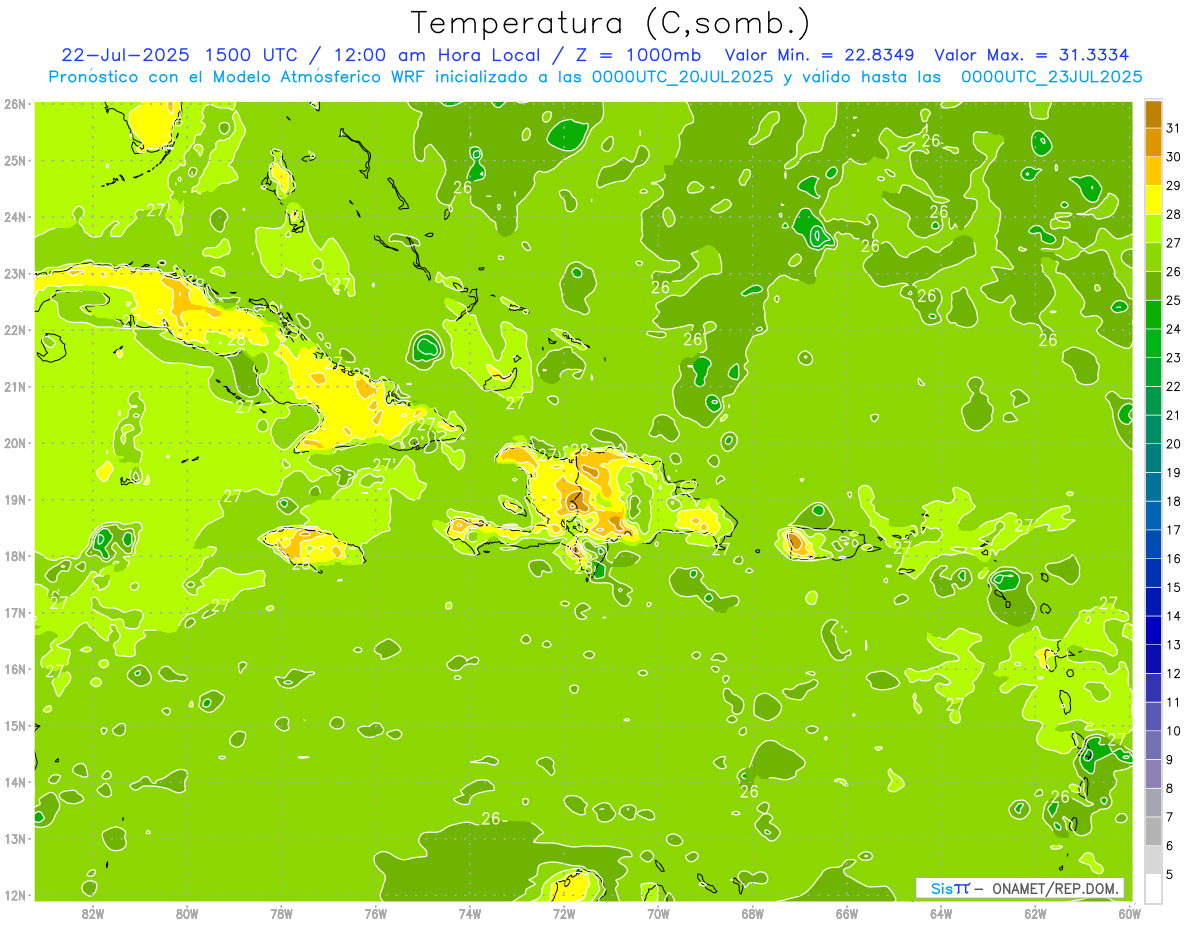
Task: Click longitude axis label "76W"
Action: 376,913
